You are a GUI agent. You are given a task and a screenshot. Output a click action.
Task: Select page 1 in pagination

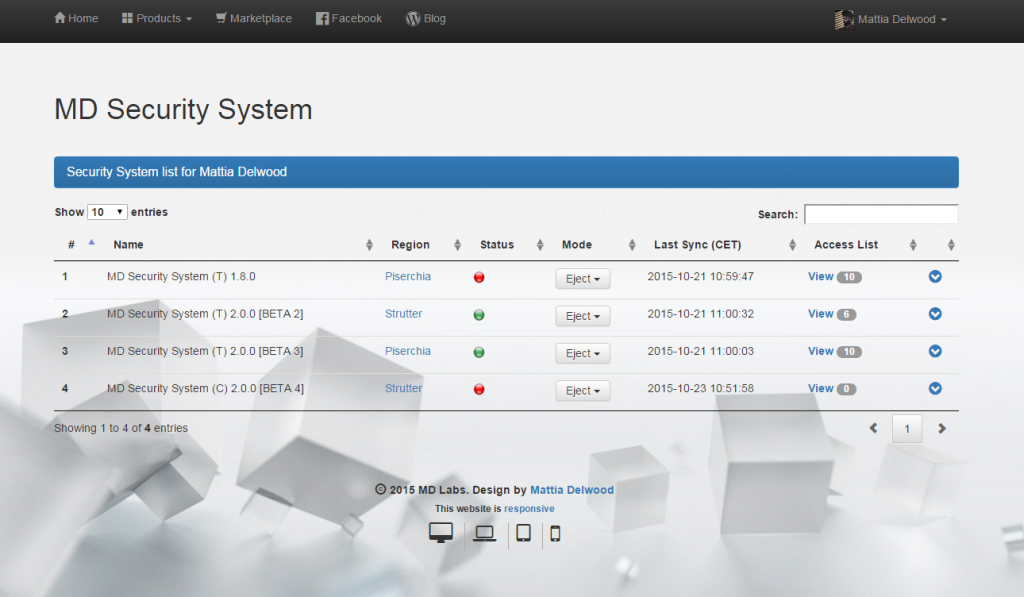point(907,428)
